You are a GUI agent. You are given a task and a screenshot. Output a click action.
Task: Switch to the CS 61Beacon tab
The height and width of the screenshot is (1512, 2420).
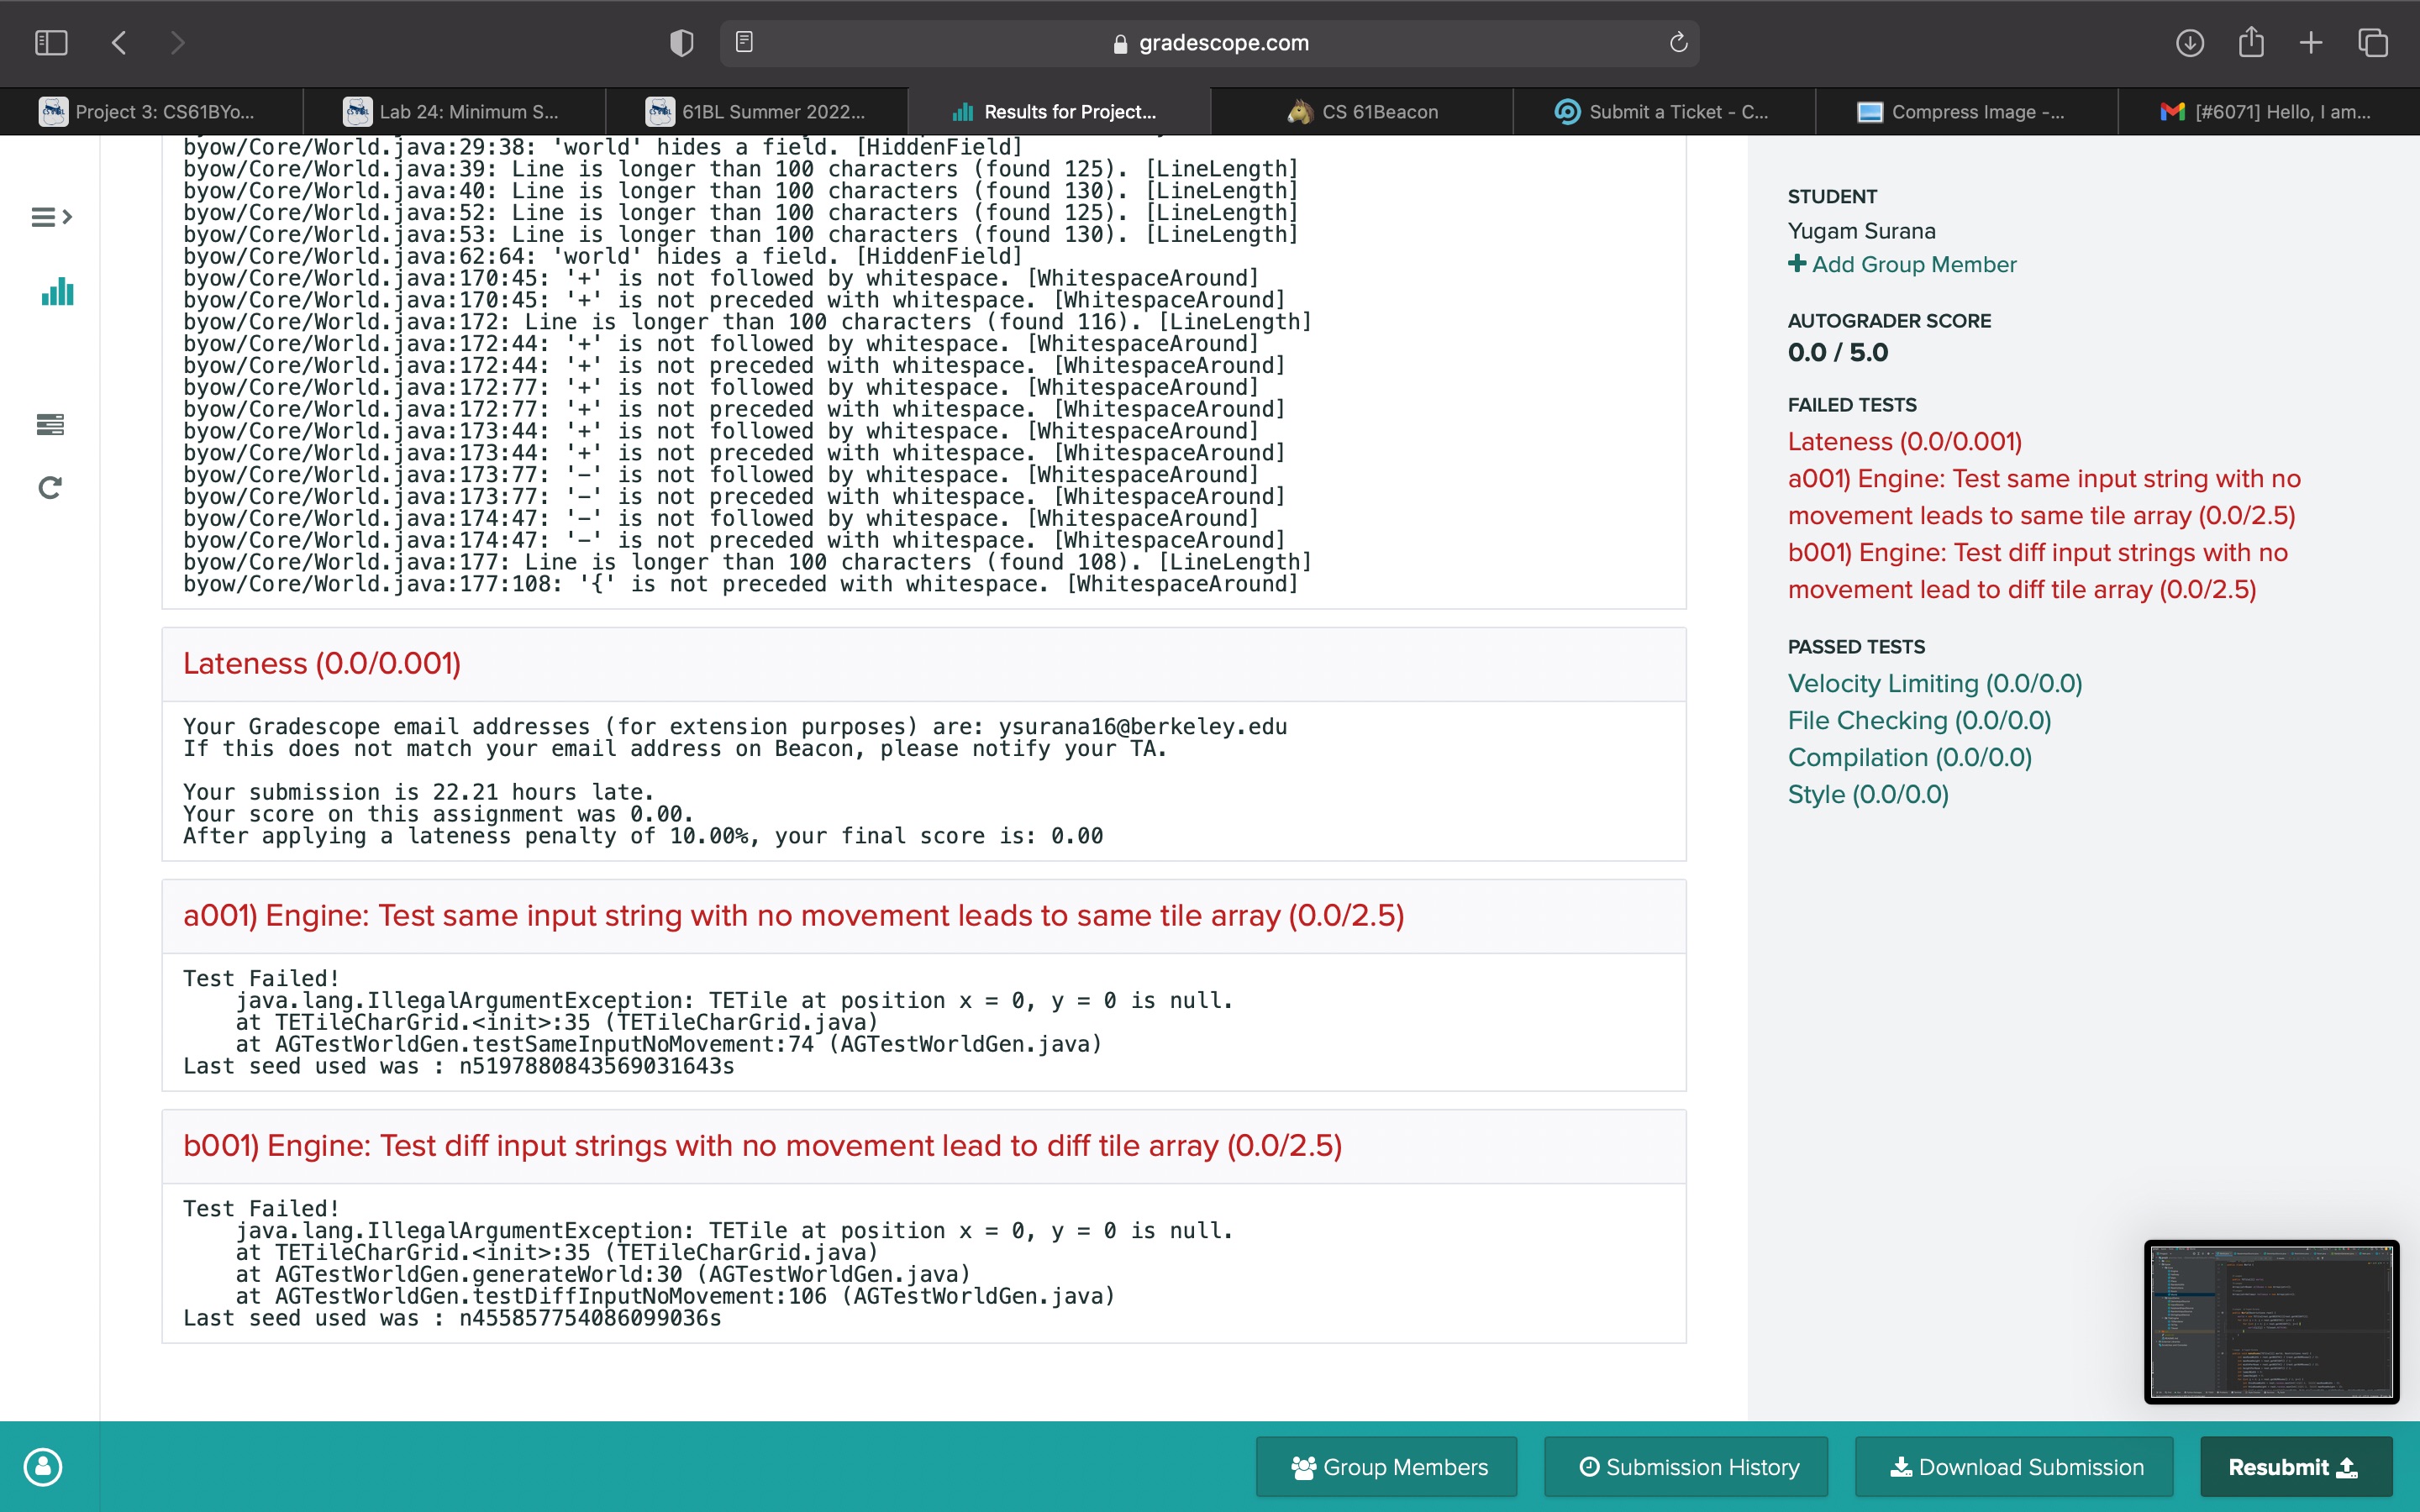pos(1362,112)
